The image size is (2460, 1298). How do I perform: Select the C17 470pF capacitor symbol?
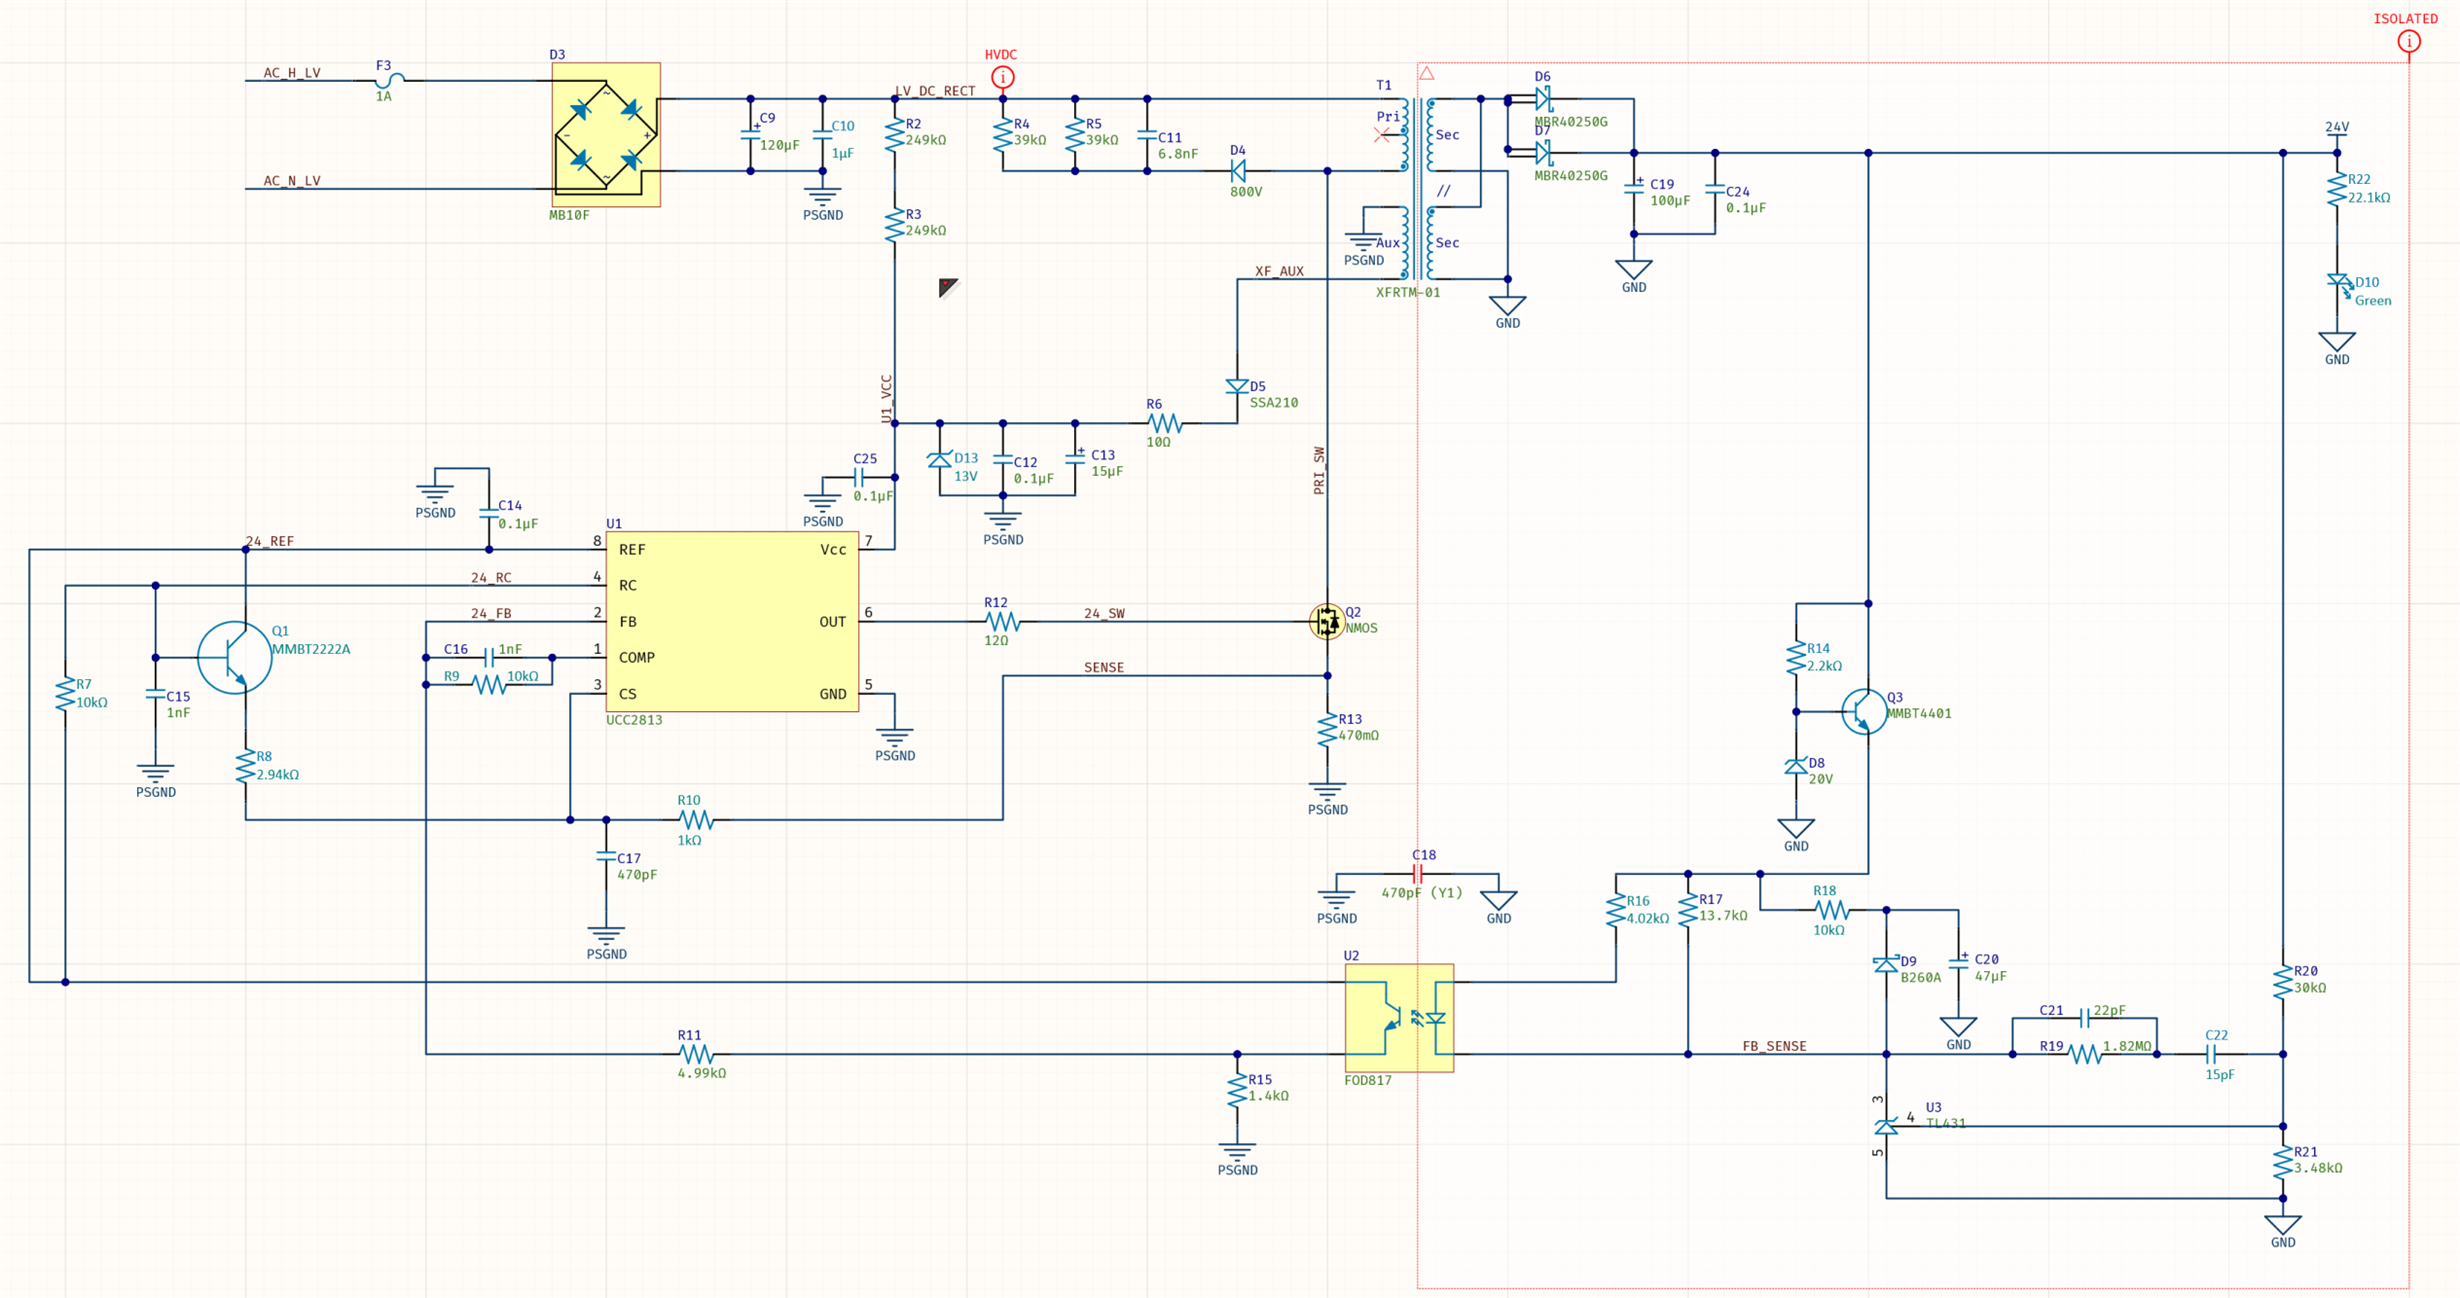point(606,856)
